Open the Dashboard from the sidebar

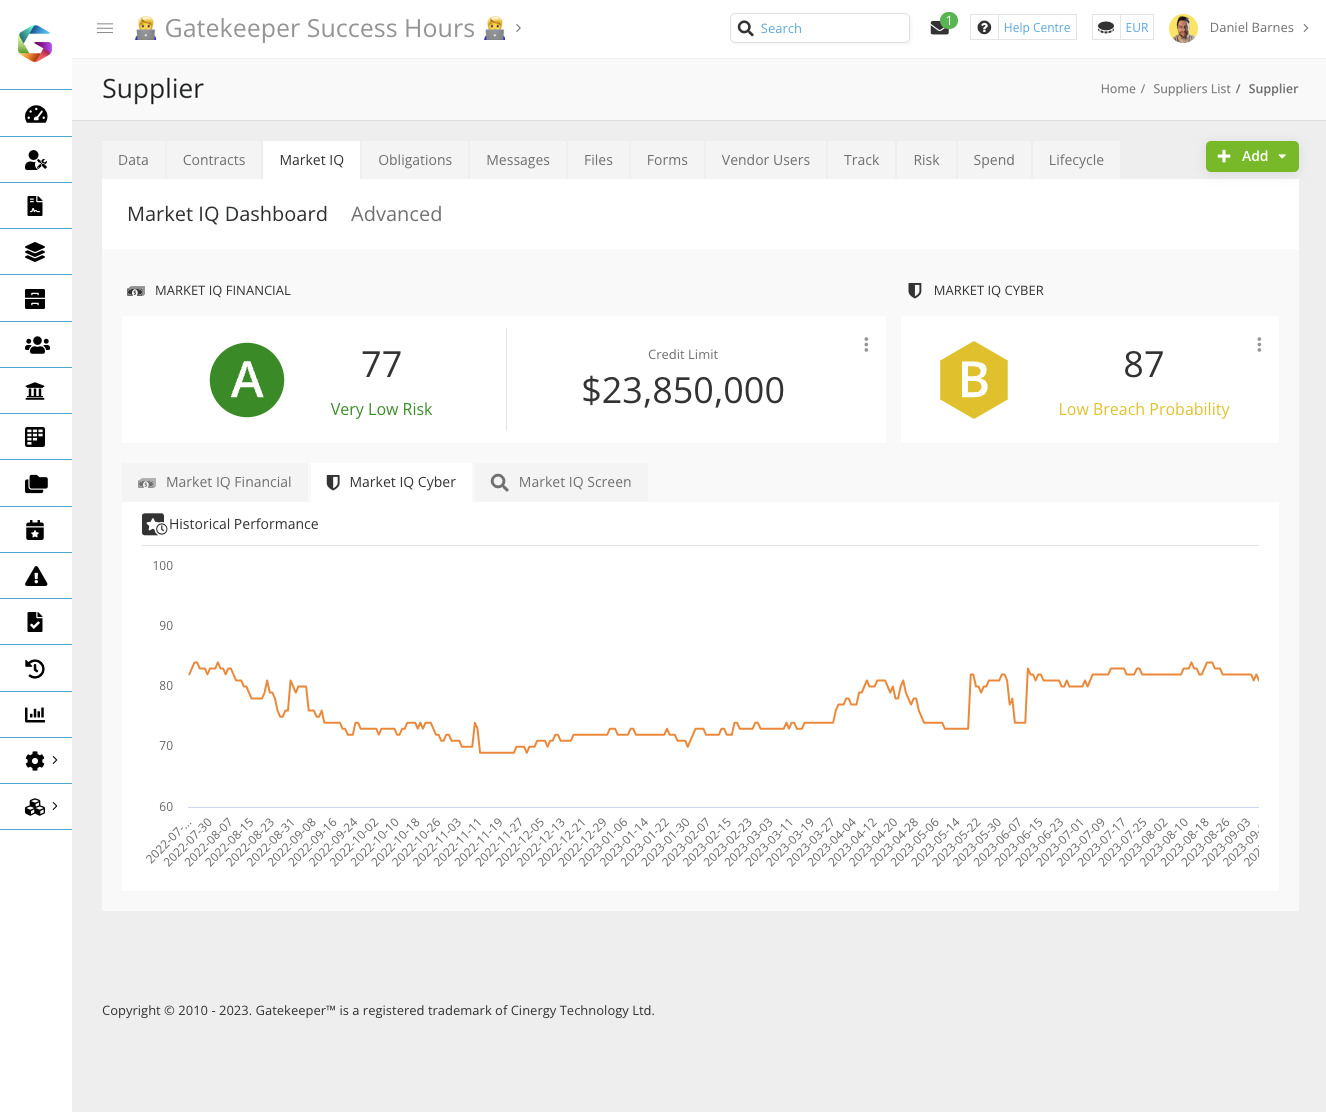click(x=36, y=113)
